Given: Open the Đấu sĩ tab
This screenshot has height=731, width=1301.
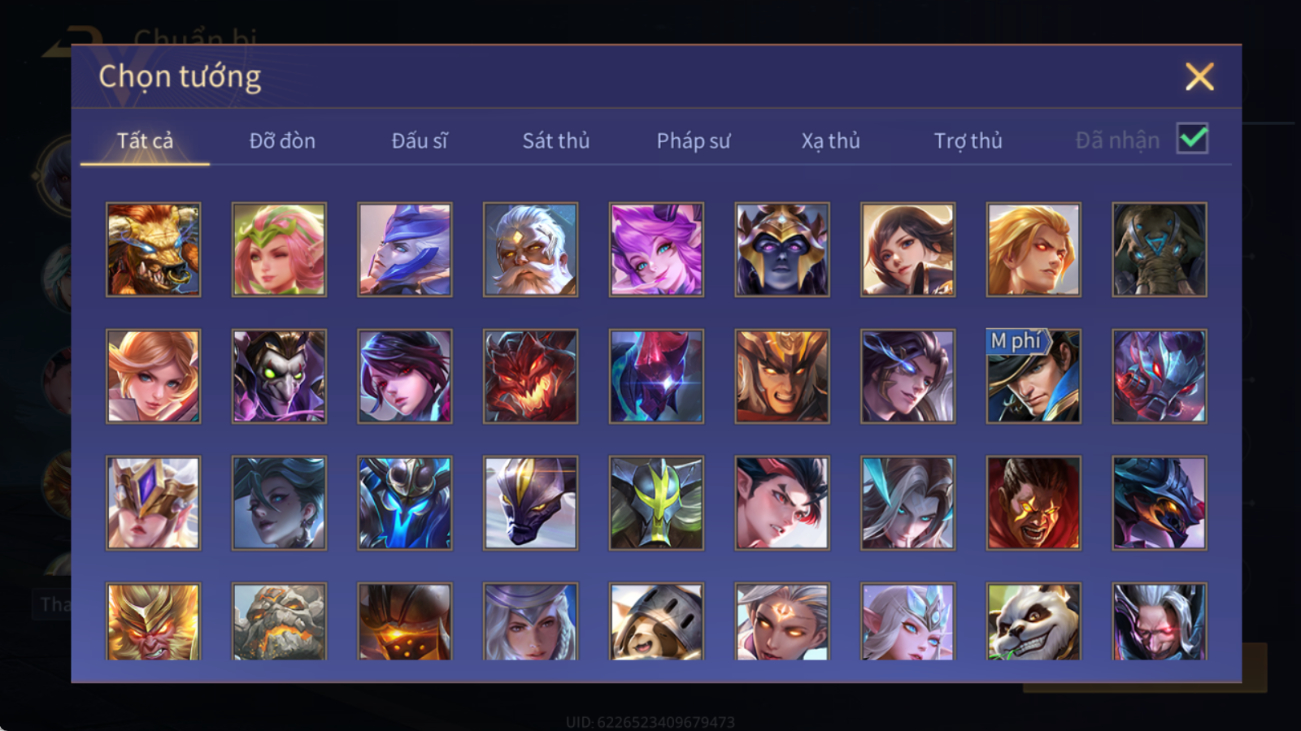Looking at the screenshot, I should (x=419, y=141).
